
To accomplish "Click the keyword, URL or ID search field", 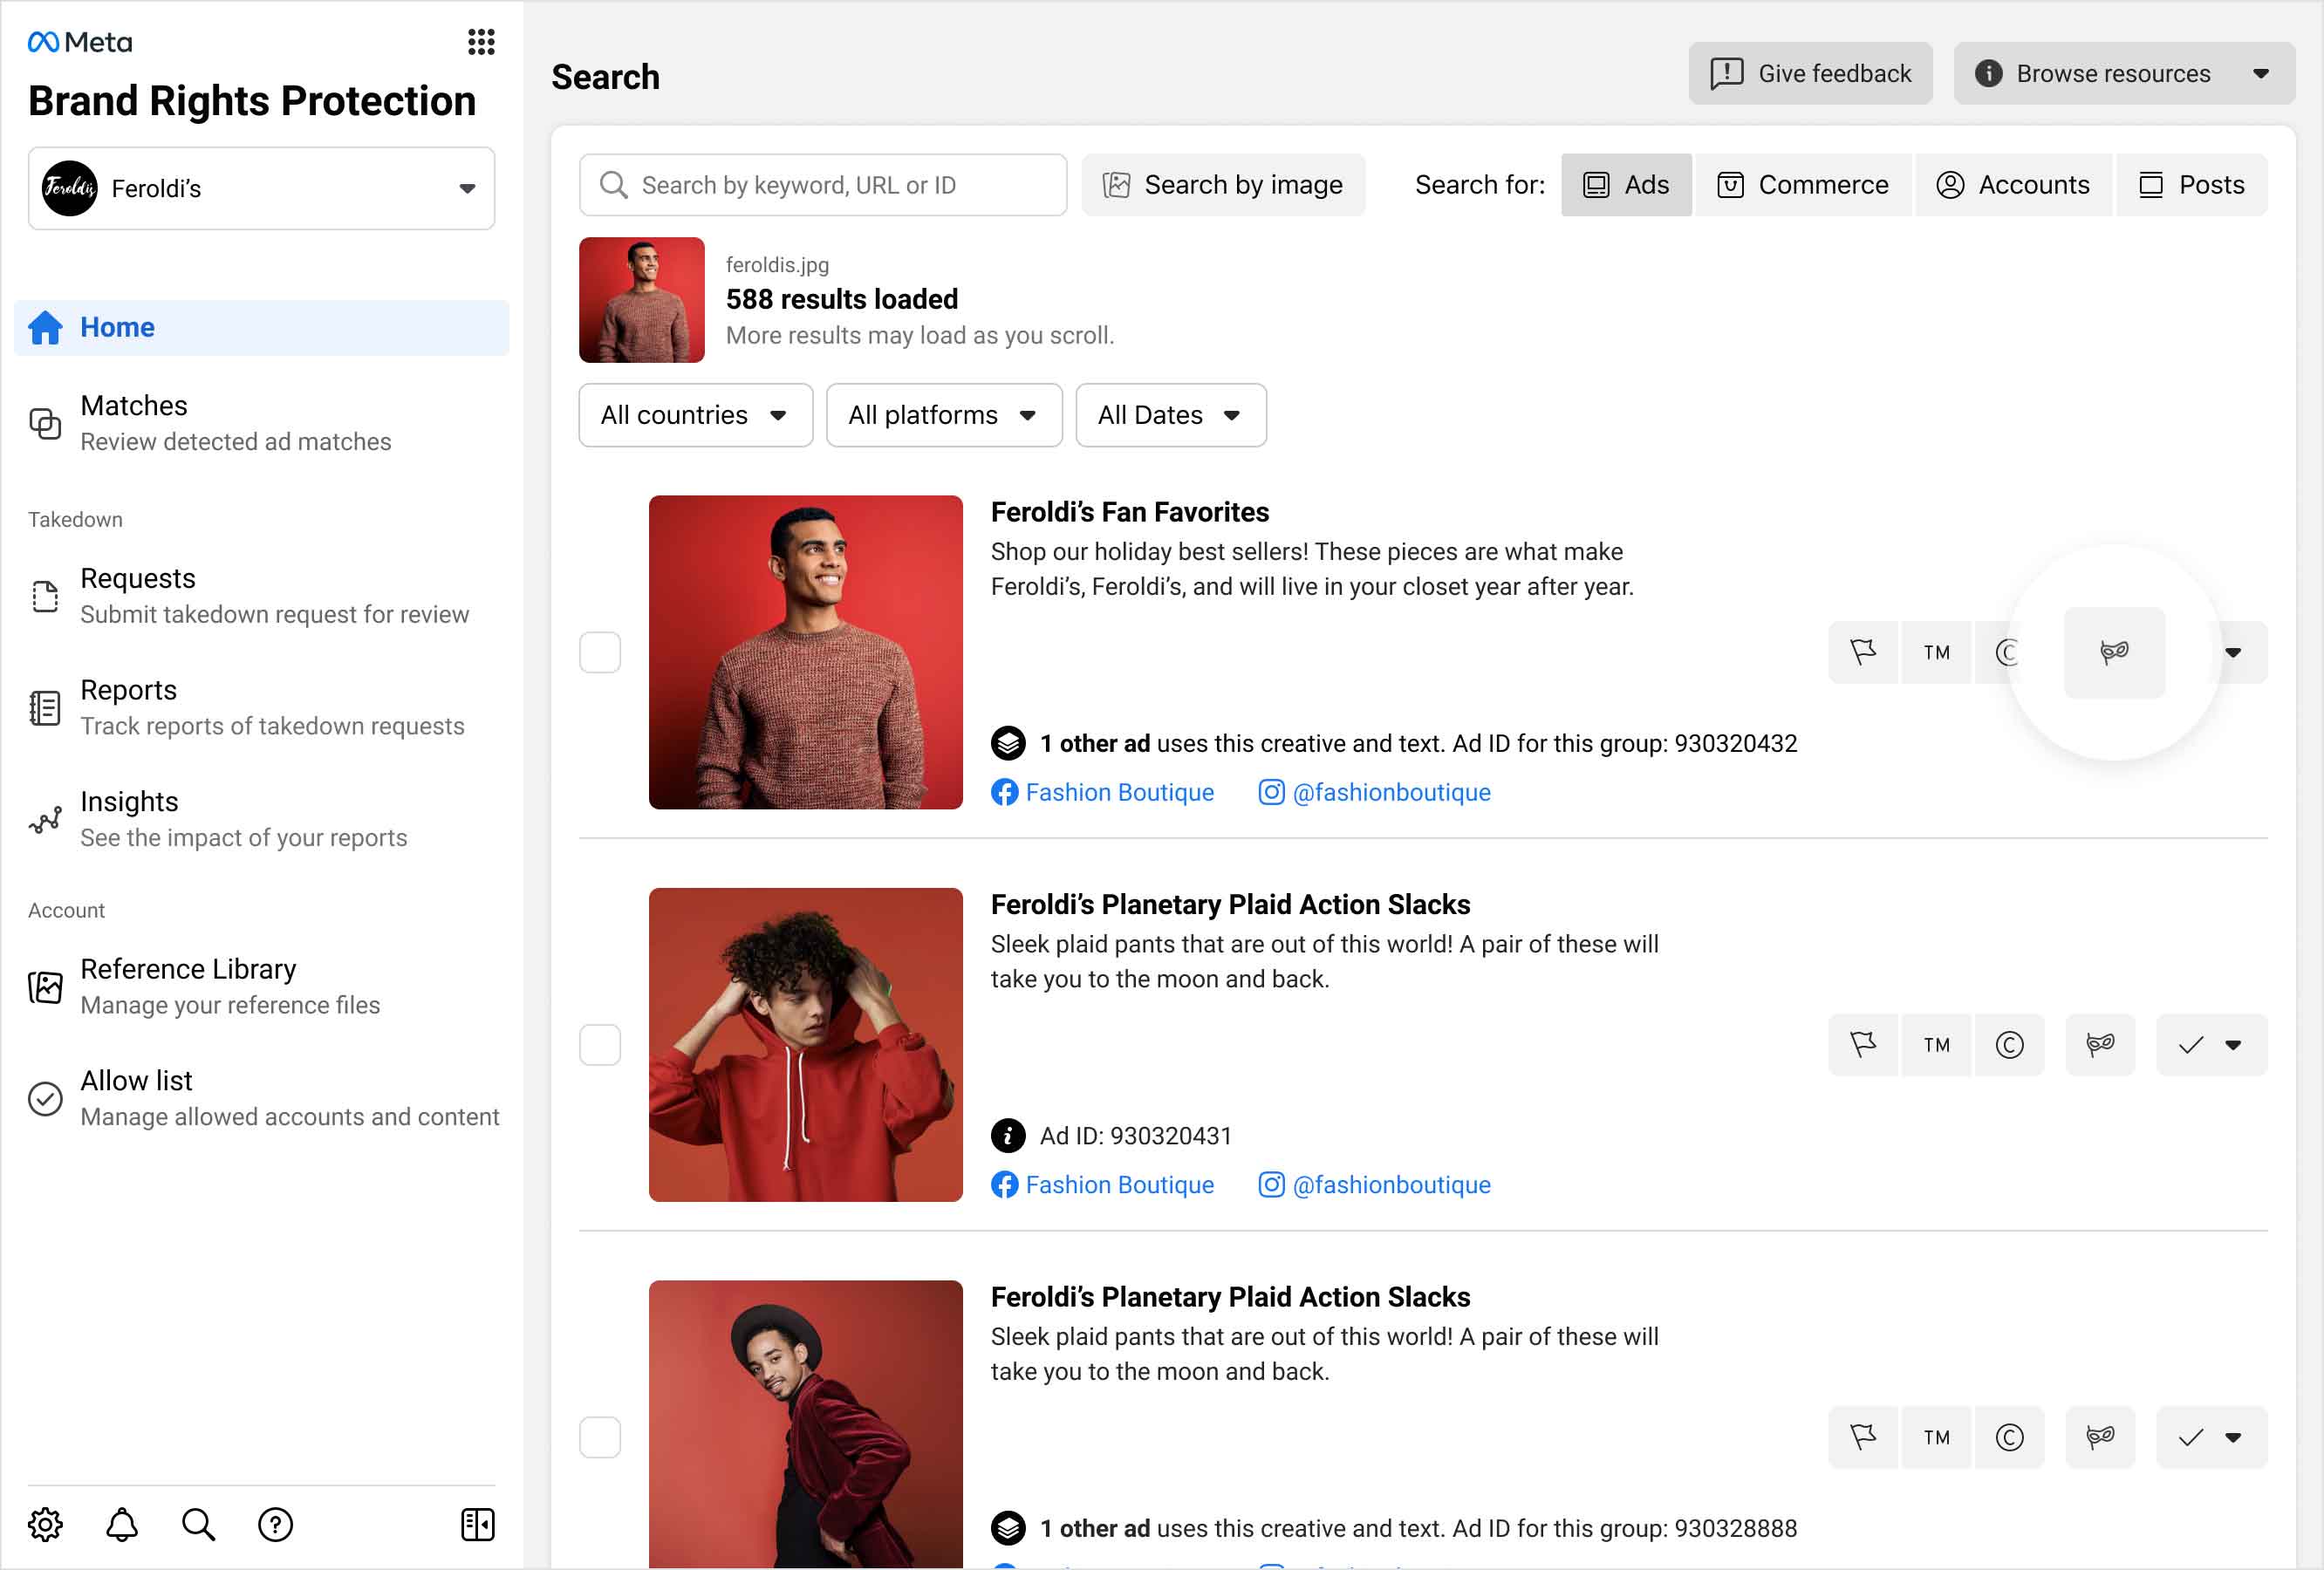I will [823, 185].
